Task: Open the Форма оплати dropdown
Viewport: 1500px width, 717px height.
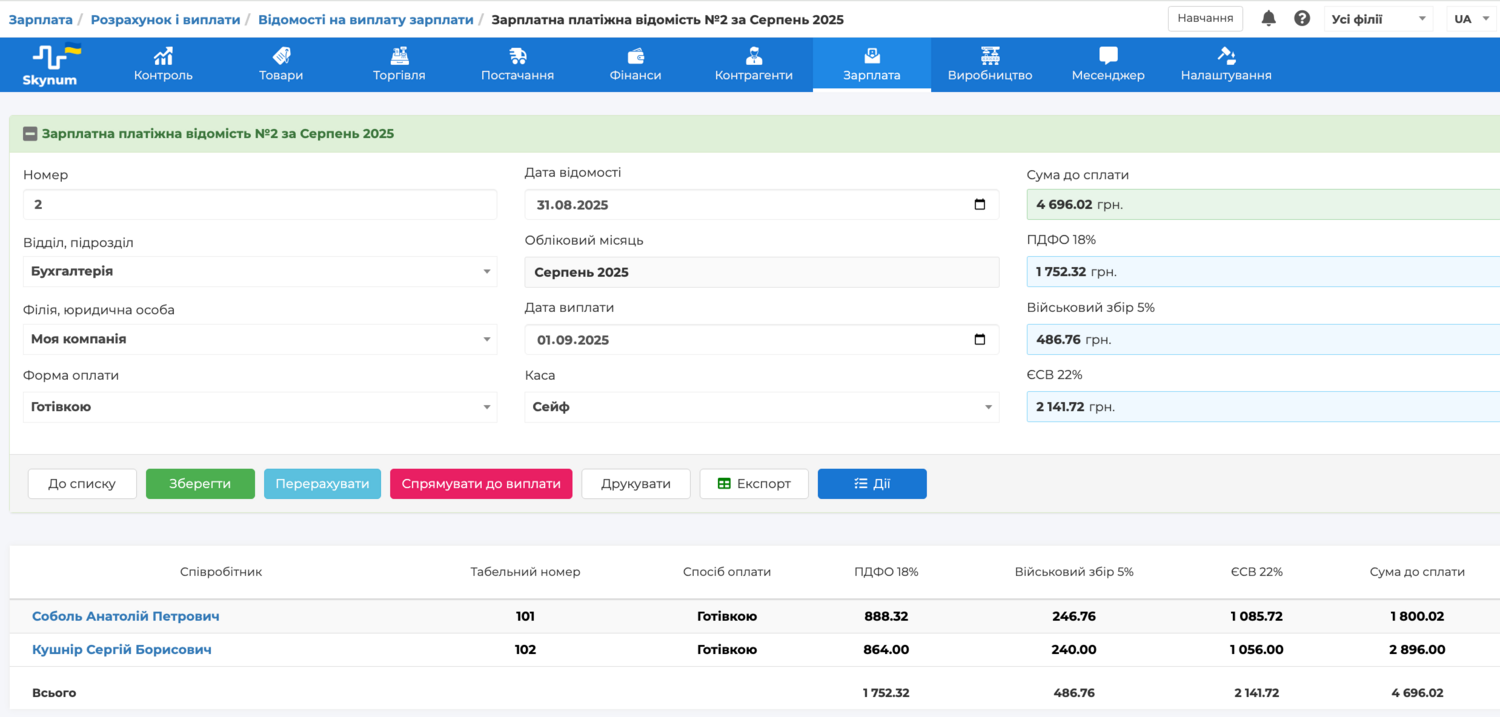Action: [487, 407]
